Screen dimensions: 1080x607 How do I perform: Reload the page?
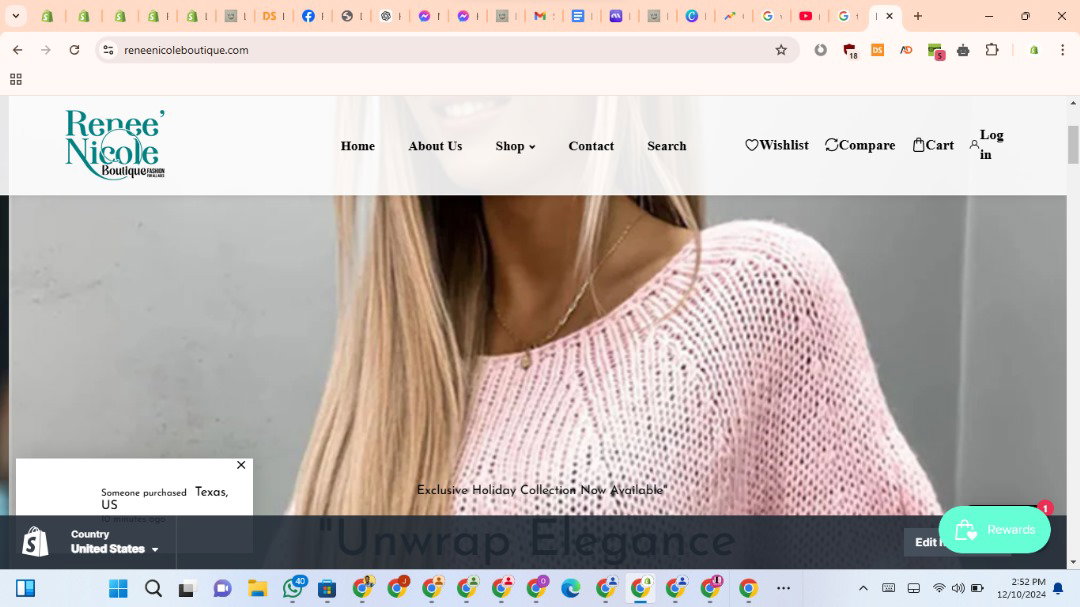coord(74,50)
